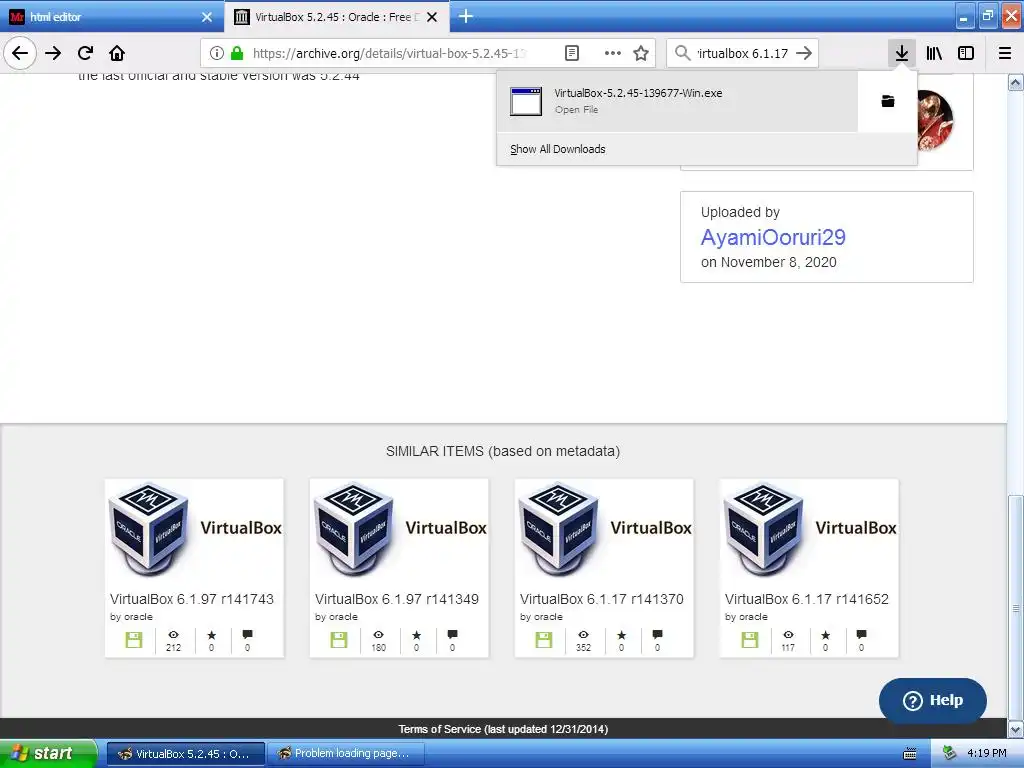Click Terms of Service footer link

pyautogui.click(x=503, y=729)
